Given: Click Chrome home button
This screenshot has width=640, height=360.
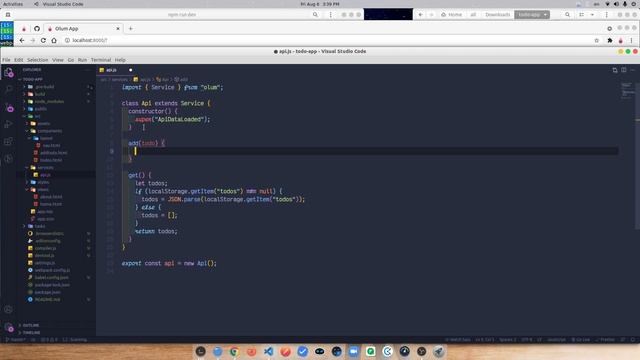Looking at the screenshot, I should coord(54,40).
